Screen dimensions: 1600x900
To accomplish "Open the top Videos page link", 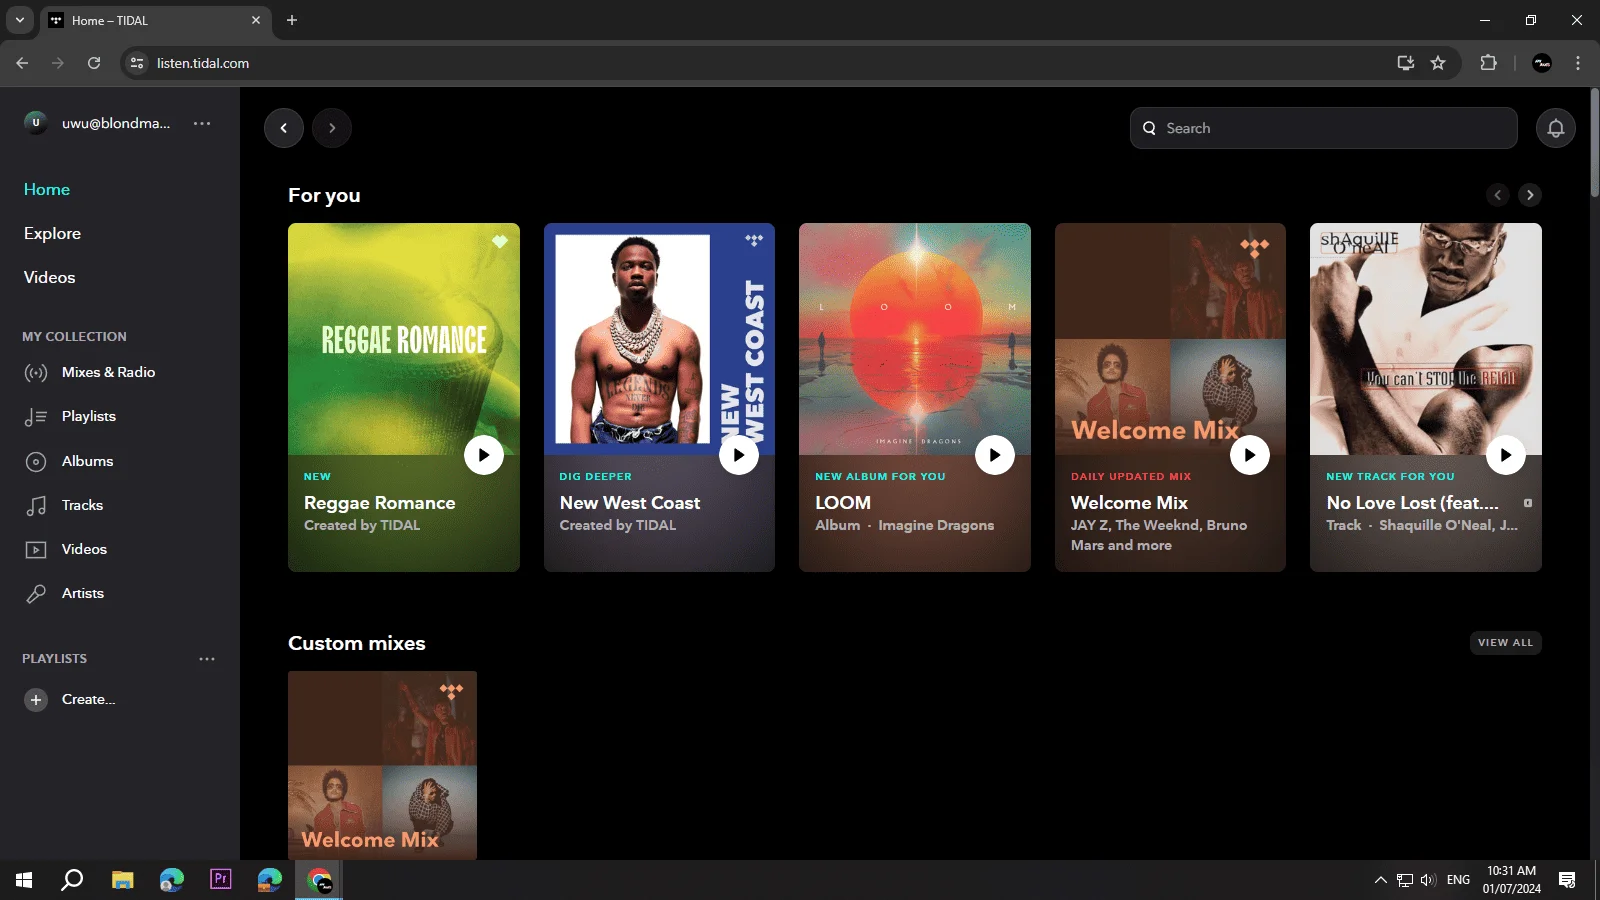I will coord(49,277).
